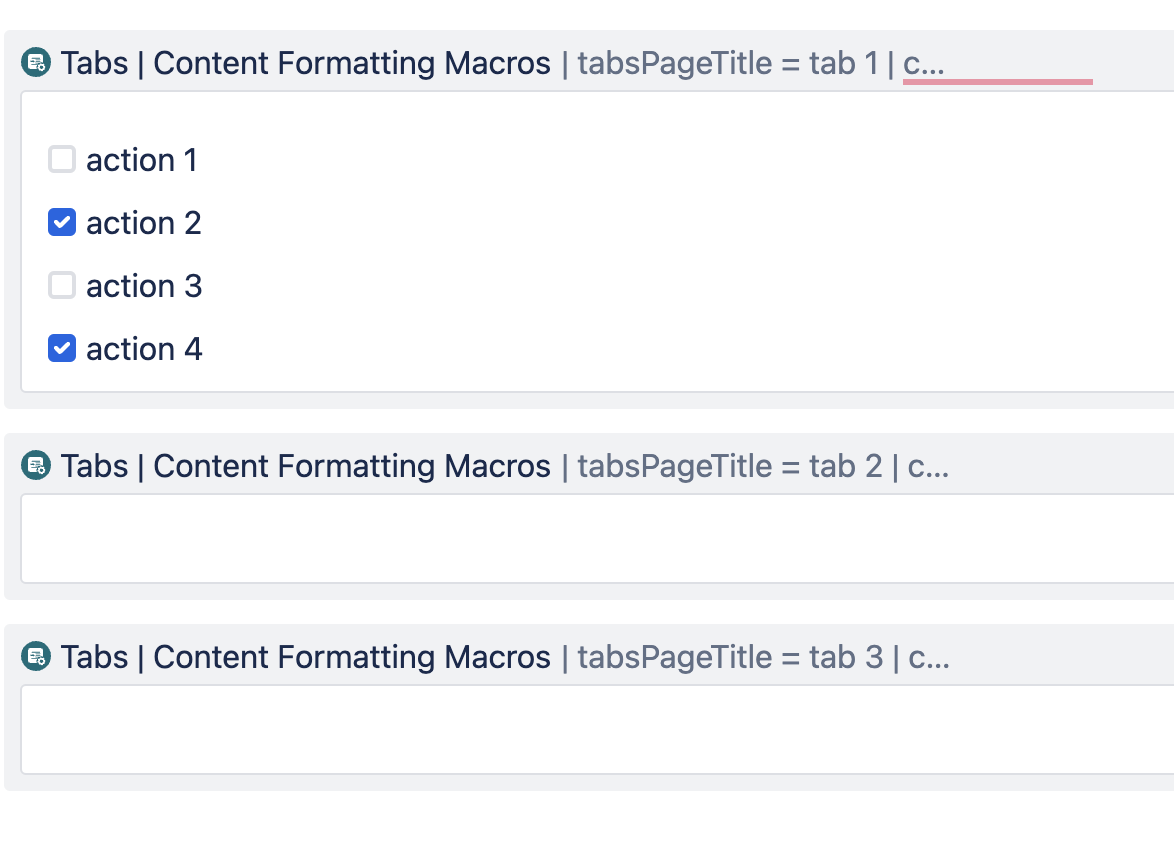Click the pink underline beneath the truncated text
The height and width of the screenshot is (848, 1174).
[997, 82]
